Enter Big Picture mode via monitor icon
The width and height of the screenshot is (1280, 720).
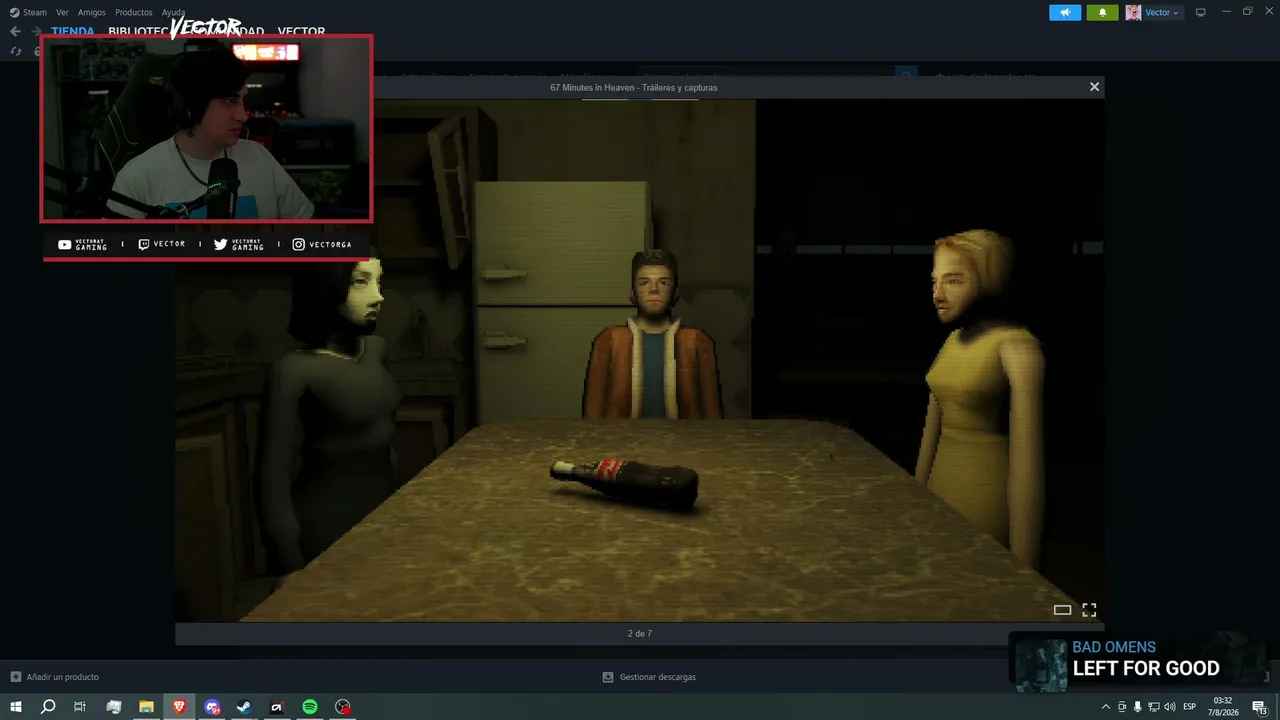[x=1201, y=13]
